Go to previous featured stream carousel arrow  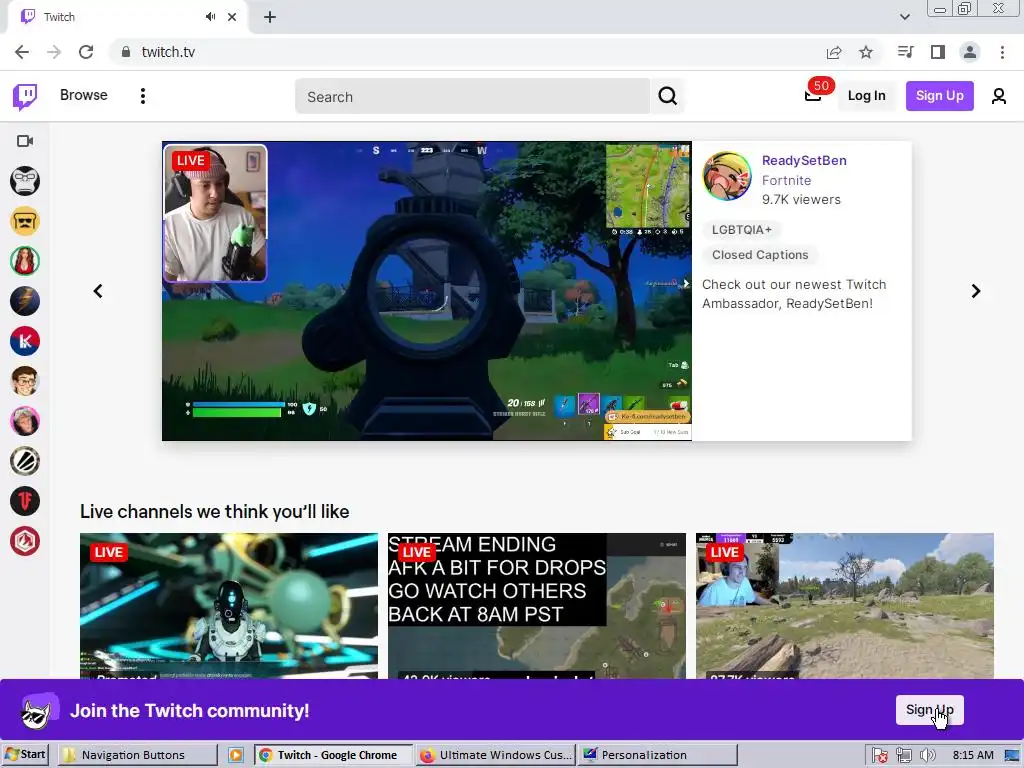point(98,291)
